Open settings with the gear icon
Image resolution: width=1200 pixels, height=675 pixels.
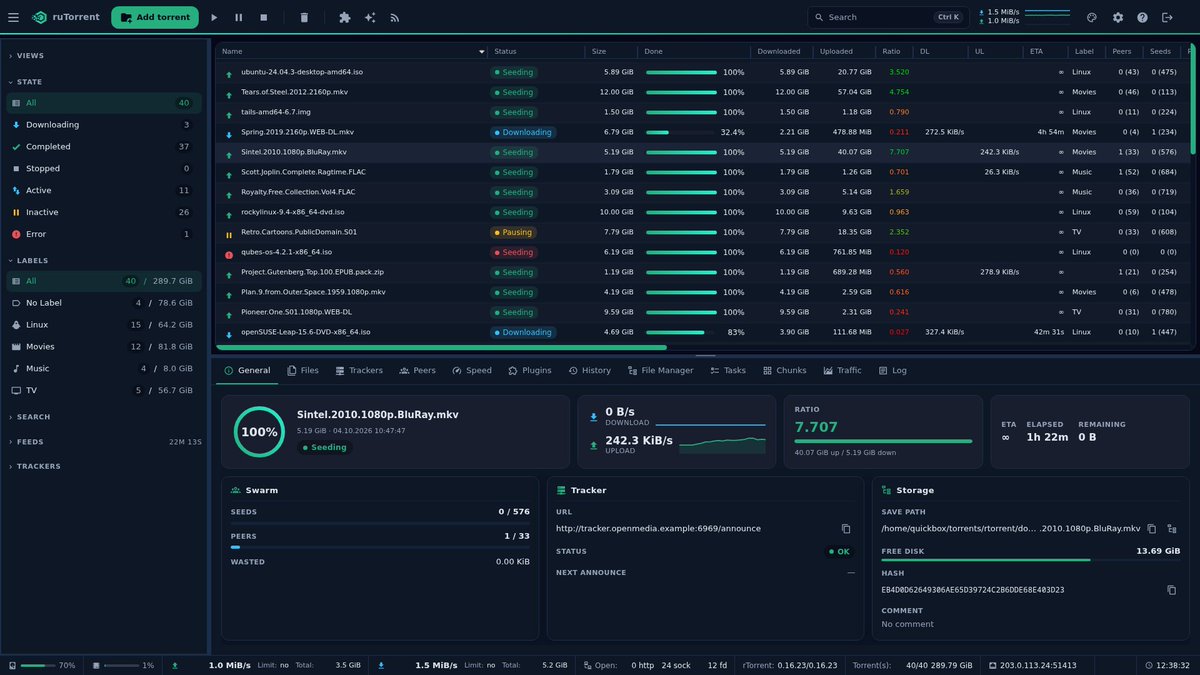point(1118,17)
